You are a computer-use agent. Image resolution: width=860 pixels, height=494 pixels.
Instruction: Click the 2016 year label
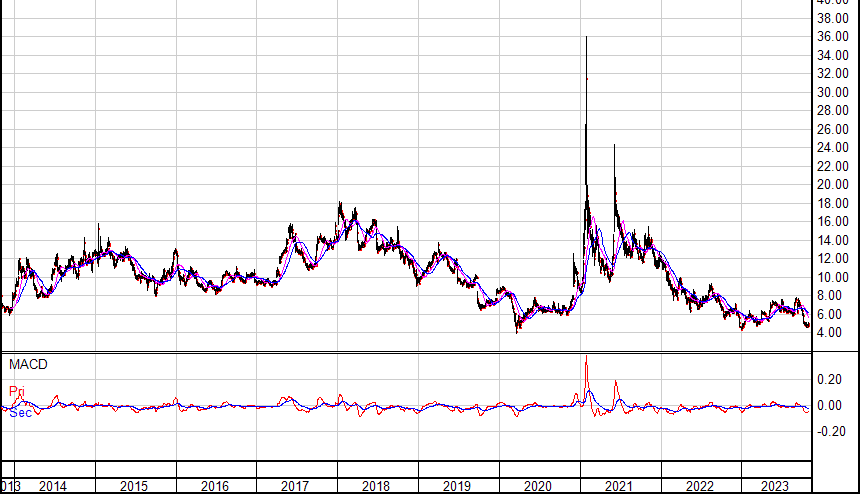(x=214, y=486)
